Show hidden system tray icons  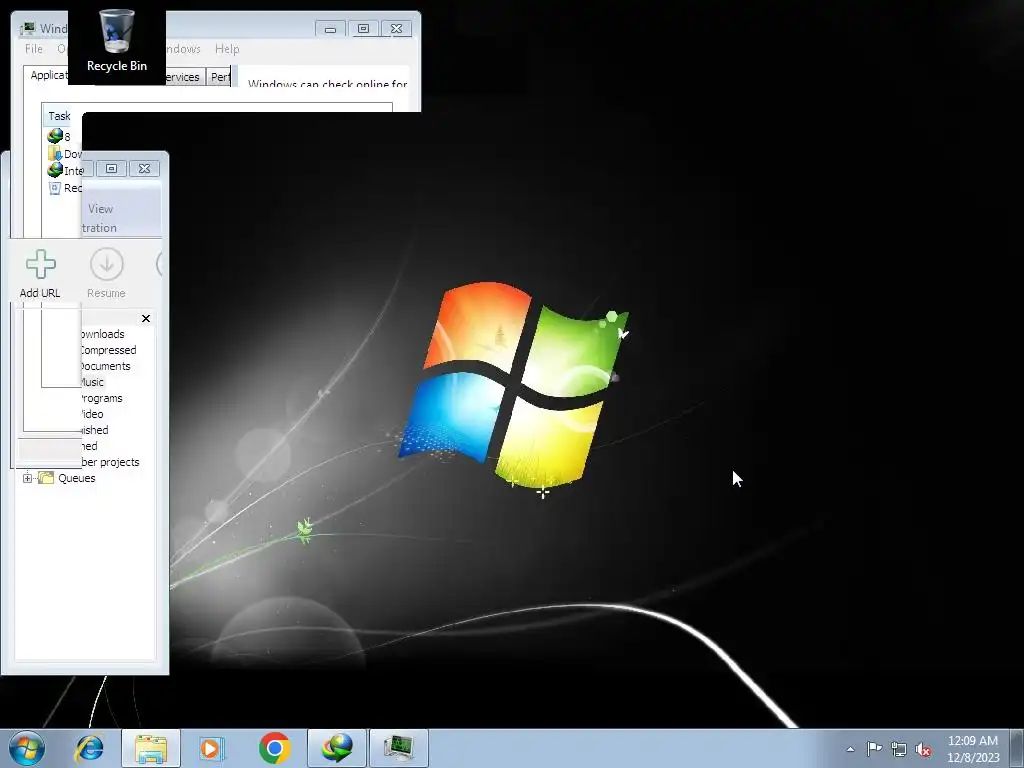tap(850, 749)
